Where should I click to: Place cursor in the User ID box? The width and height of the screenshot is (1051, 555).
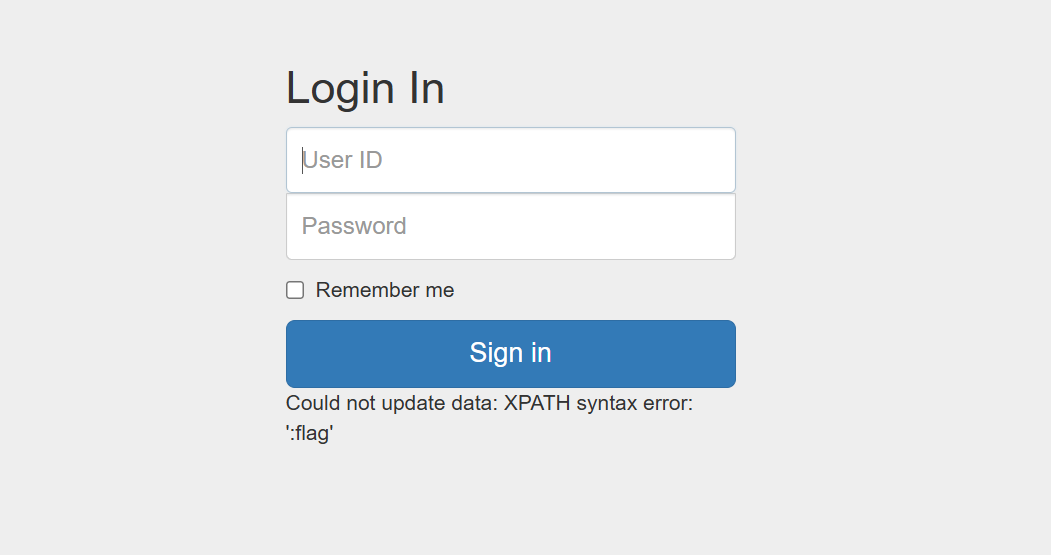511,160
